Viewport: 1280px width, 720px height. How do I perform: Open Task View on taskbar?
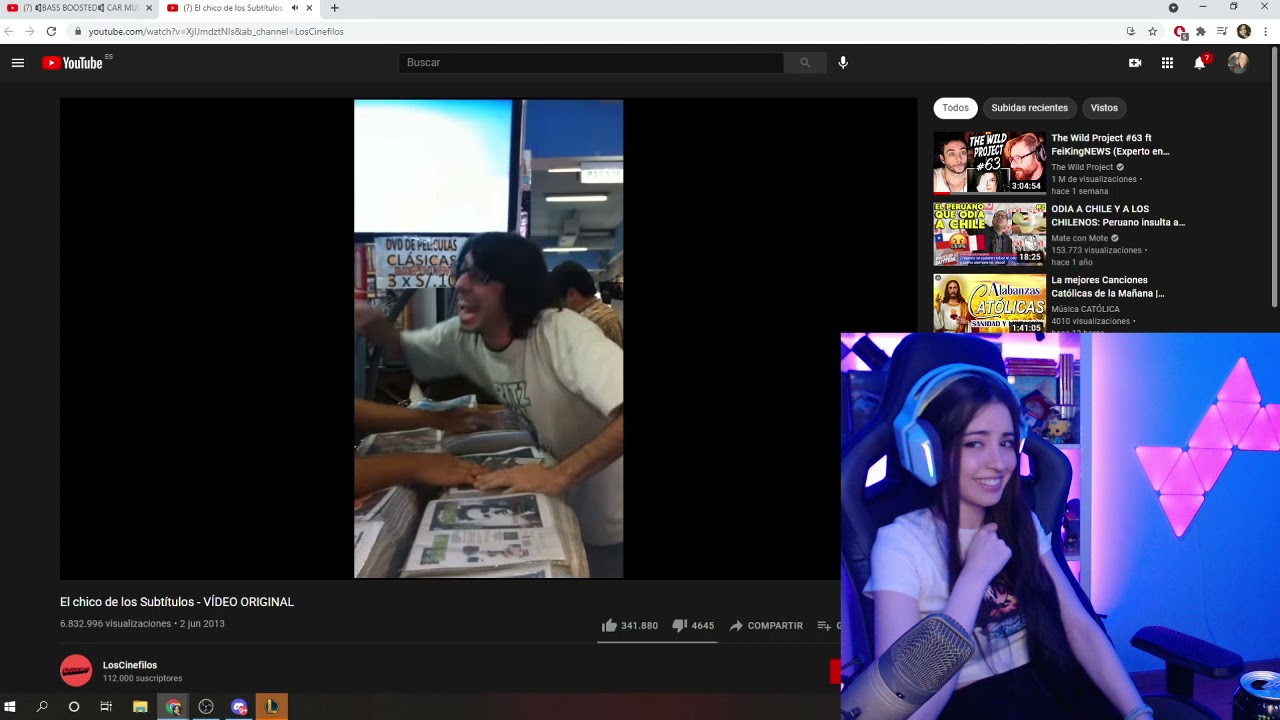pyautogui.click(x=106, y=707)
